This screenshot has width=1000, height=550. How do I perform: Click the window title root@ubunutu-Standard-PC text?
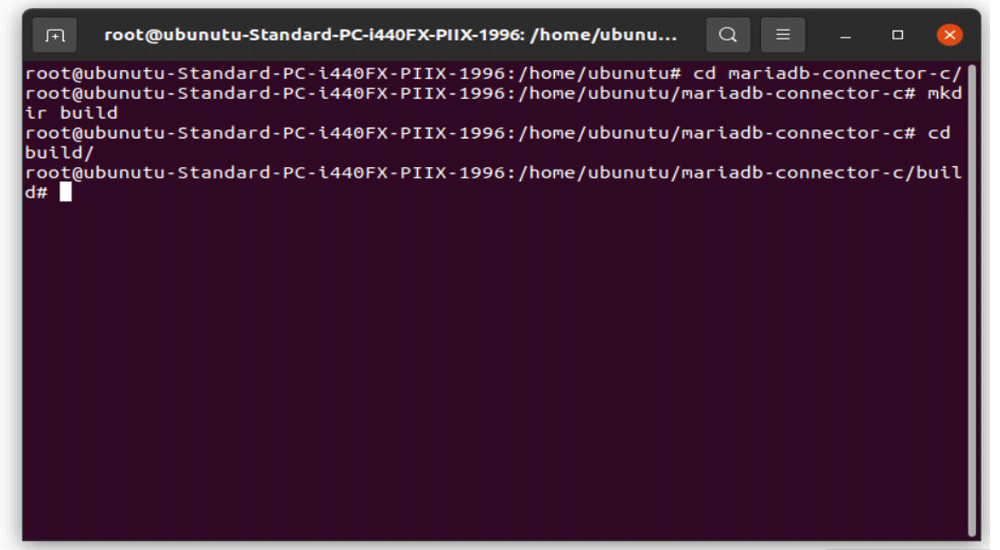pyautogui.click(x=390, y=35)
